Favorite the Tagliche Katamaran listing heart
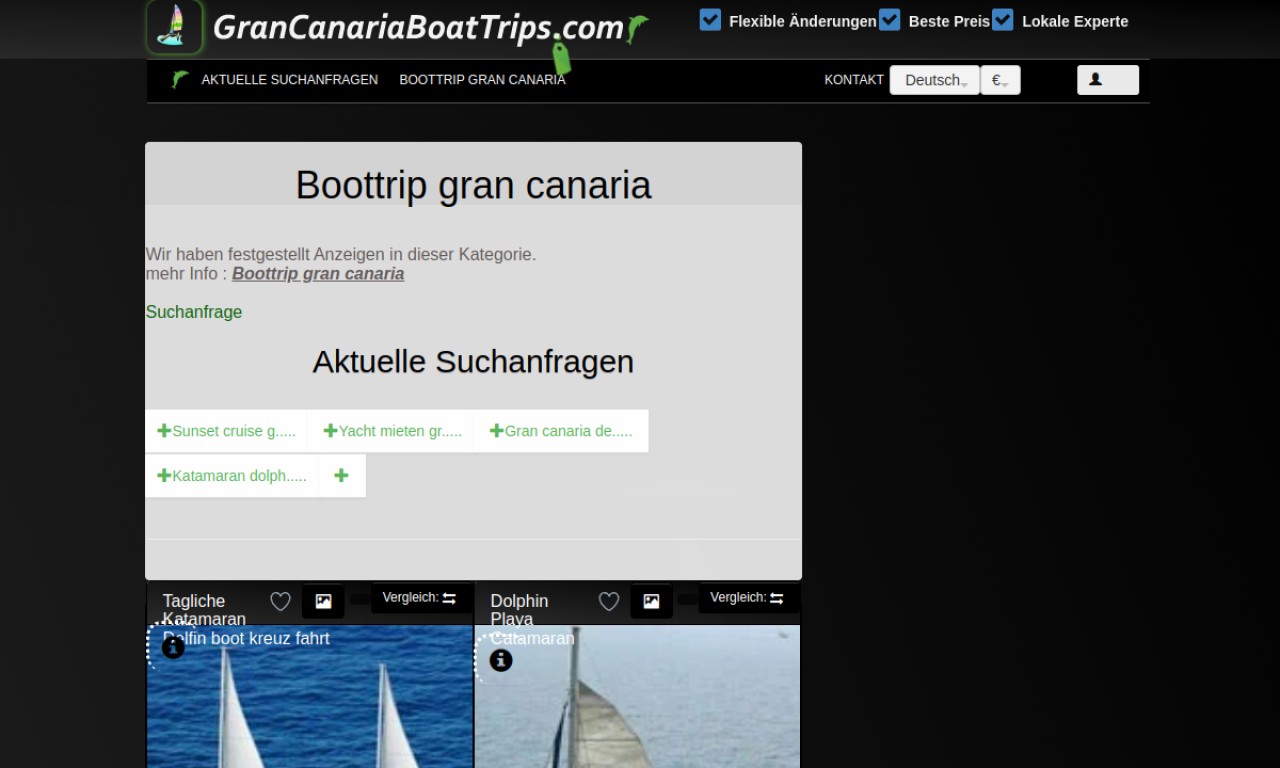This screenshot has width=1280, height=768. pos(281,601)
